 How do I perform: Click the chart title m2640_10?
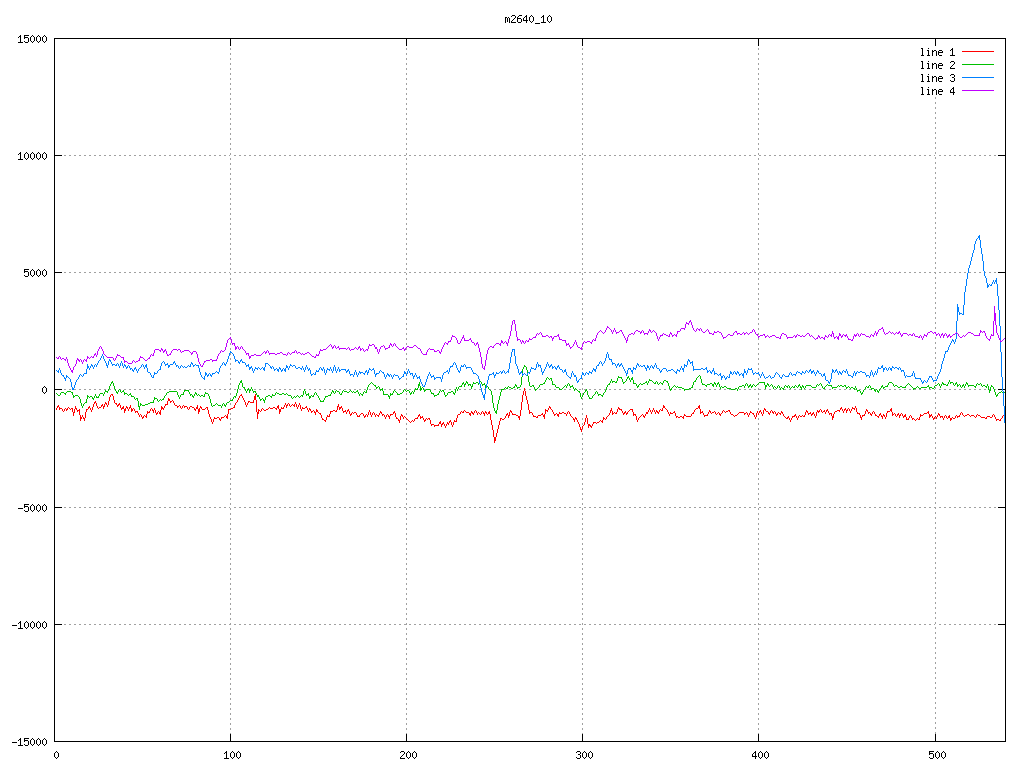point(527,19)
